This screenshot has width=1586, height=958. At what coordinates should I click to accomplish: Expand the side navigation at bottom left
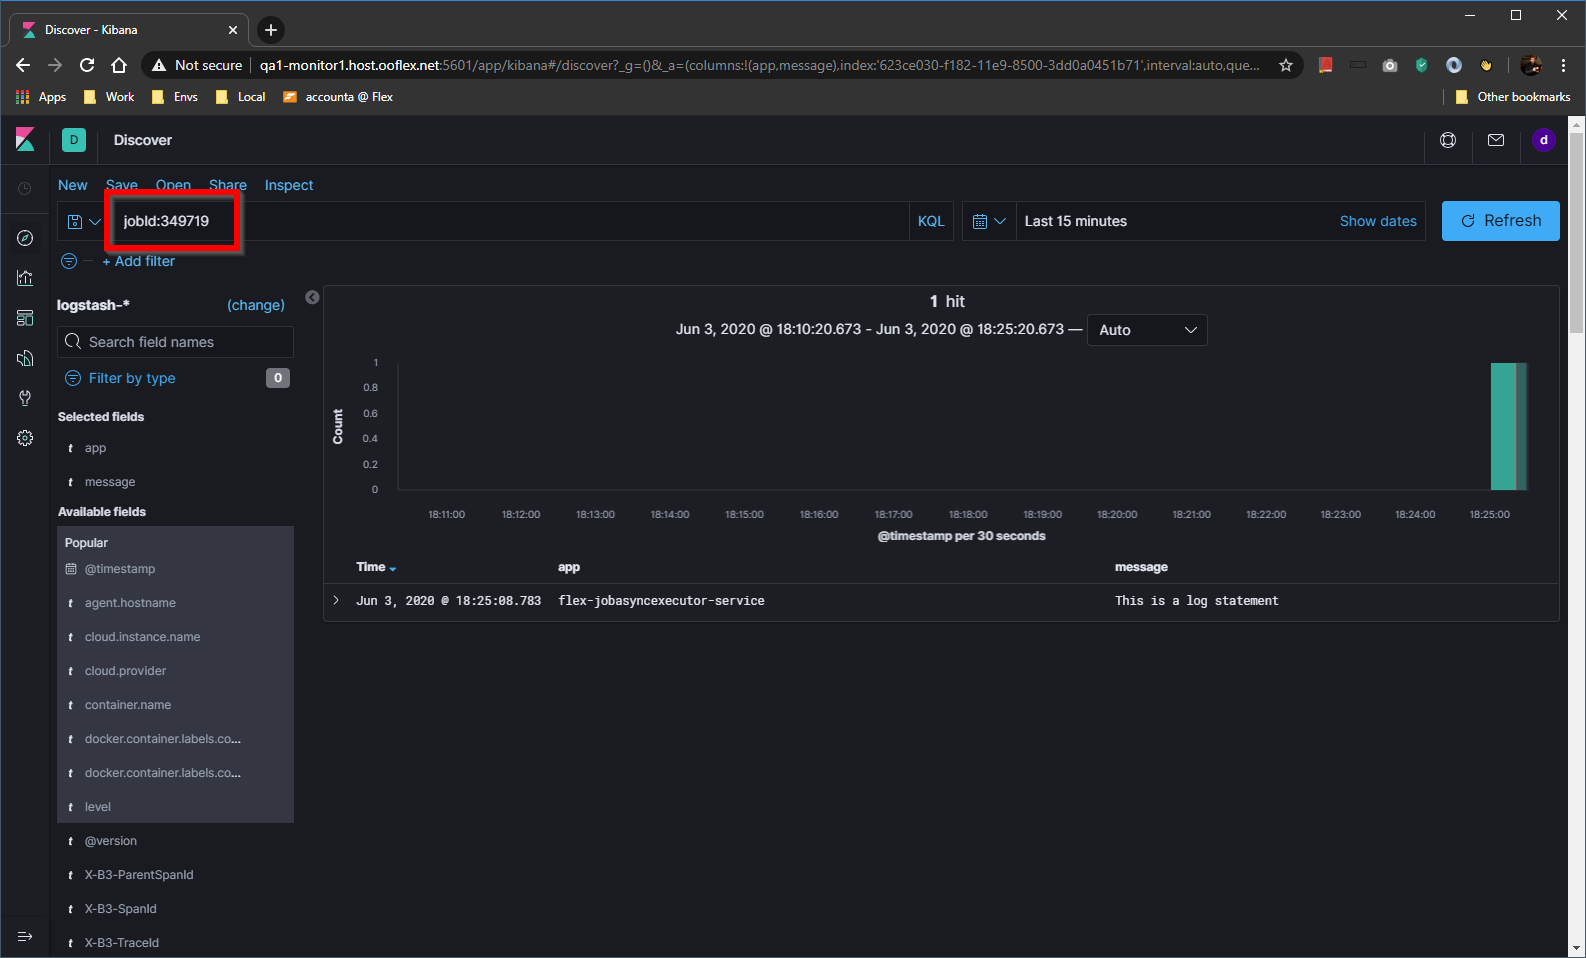25,936
